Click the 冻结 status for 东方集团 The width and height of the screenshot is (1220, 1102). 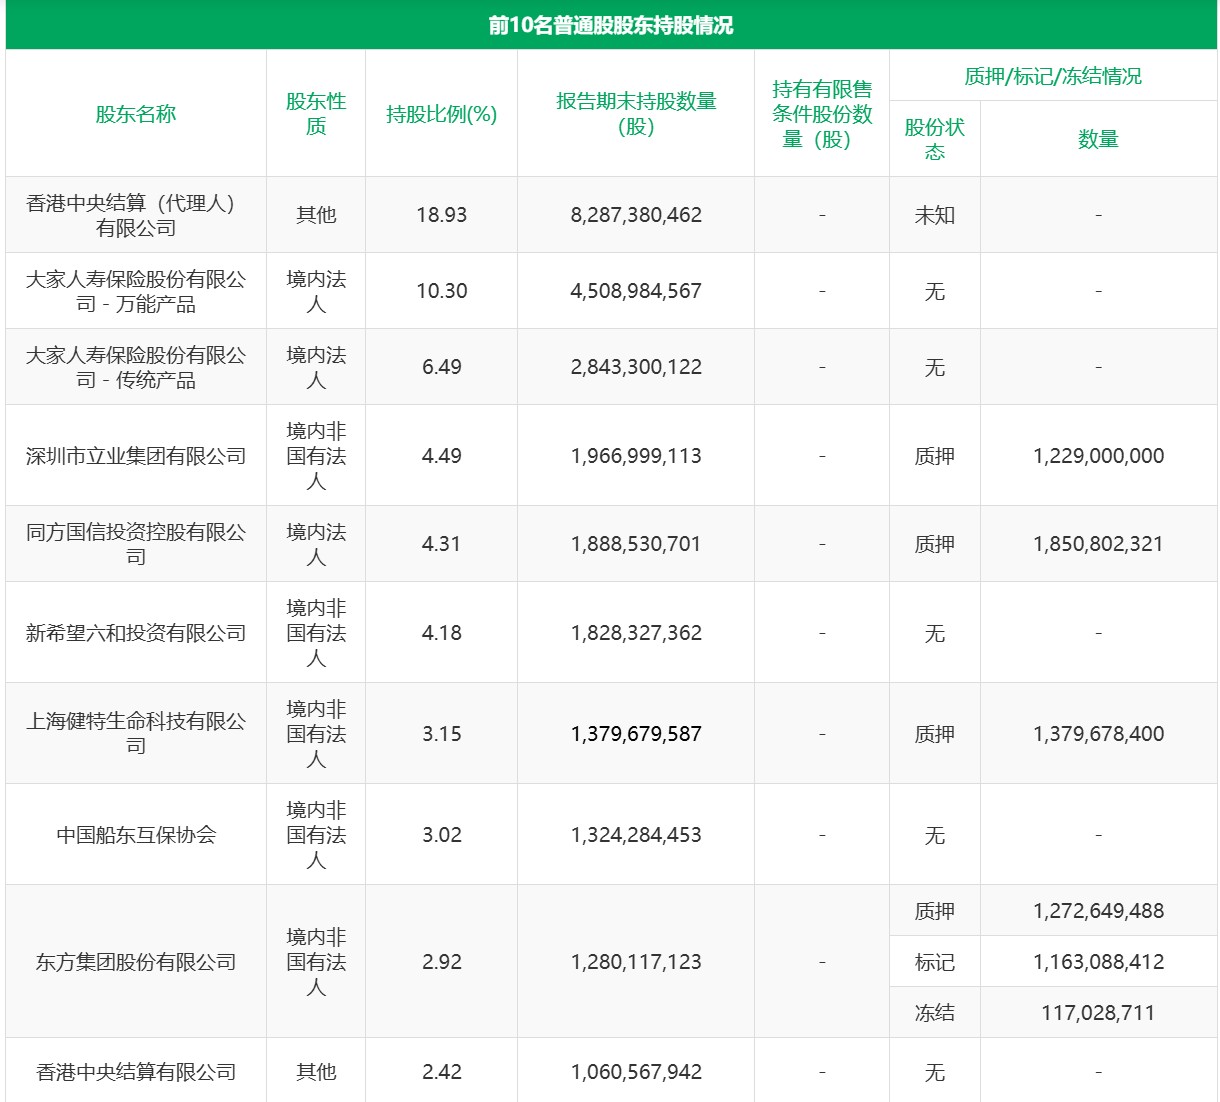pyautogui.click(x=935, y=1013)
